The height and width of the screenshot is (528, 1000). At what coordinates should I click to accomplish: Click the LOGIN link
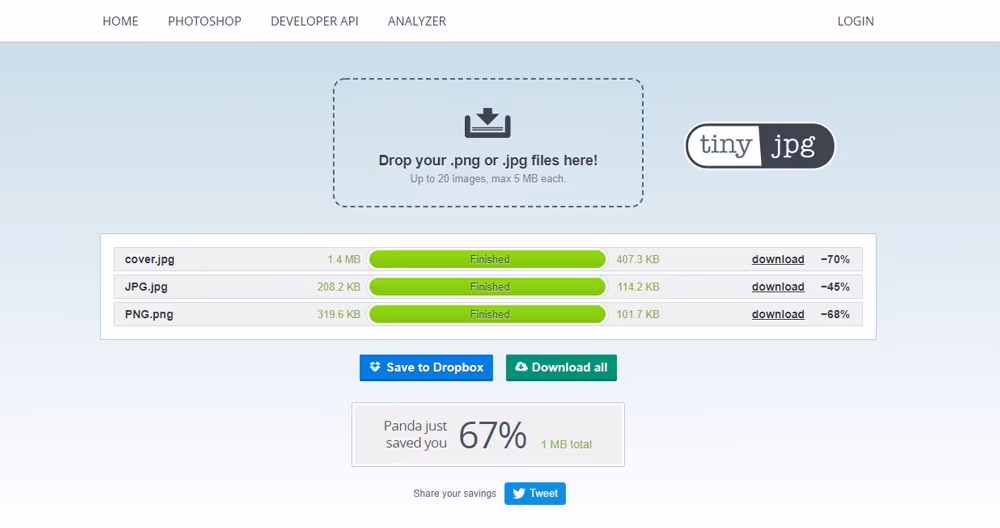coord(855,21)
